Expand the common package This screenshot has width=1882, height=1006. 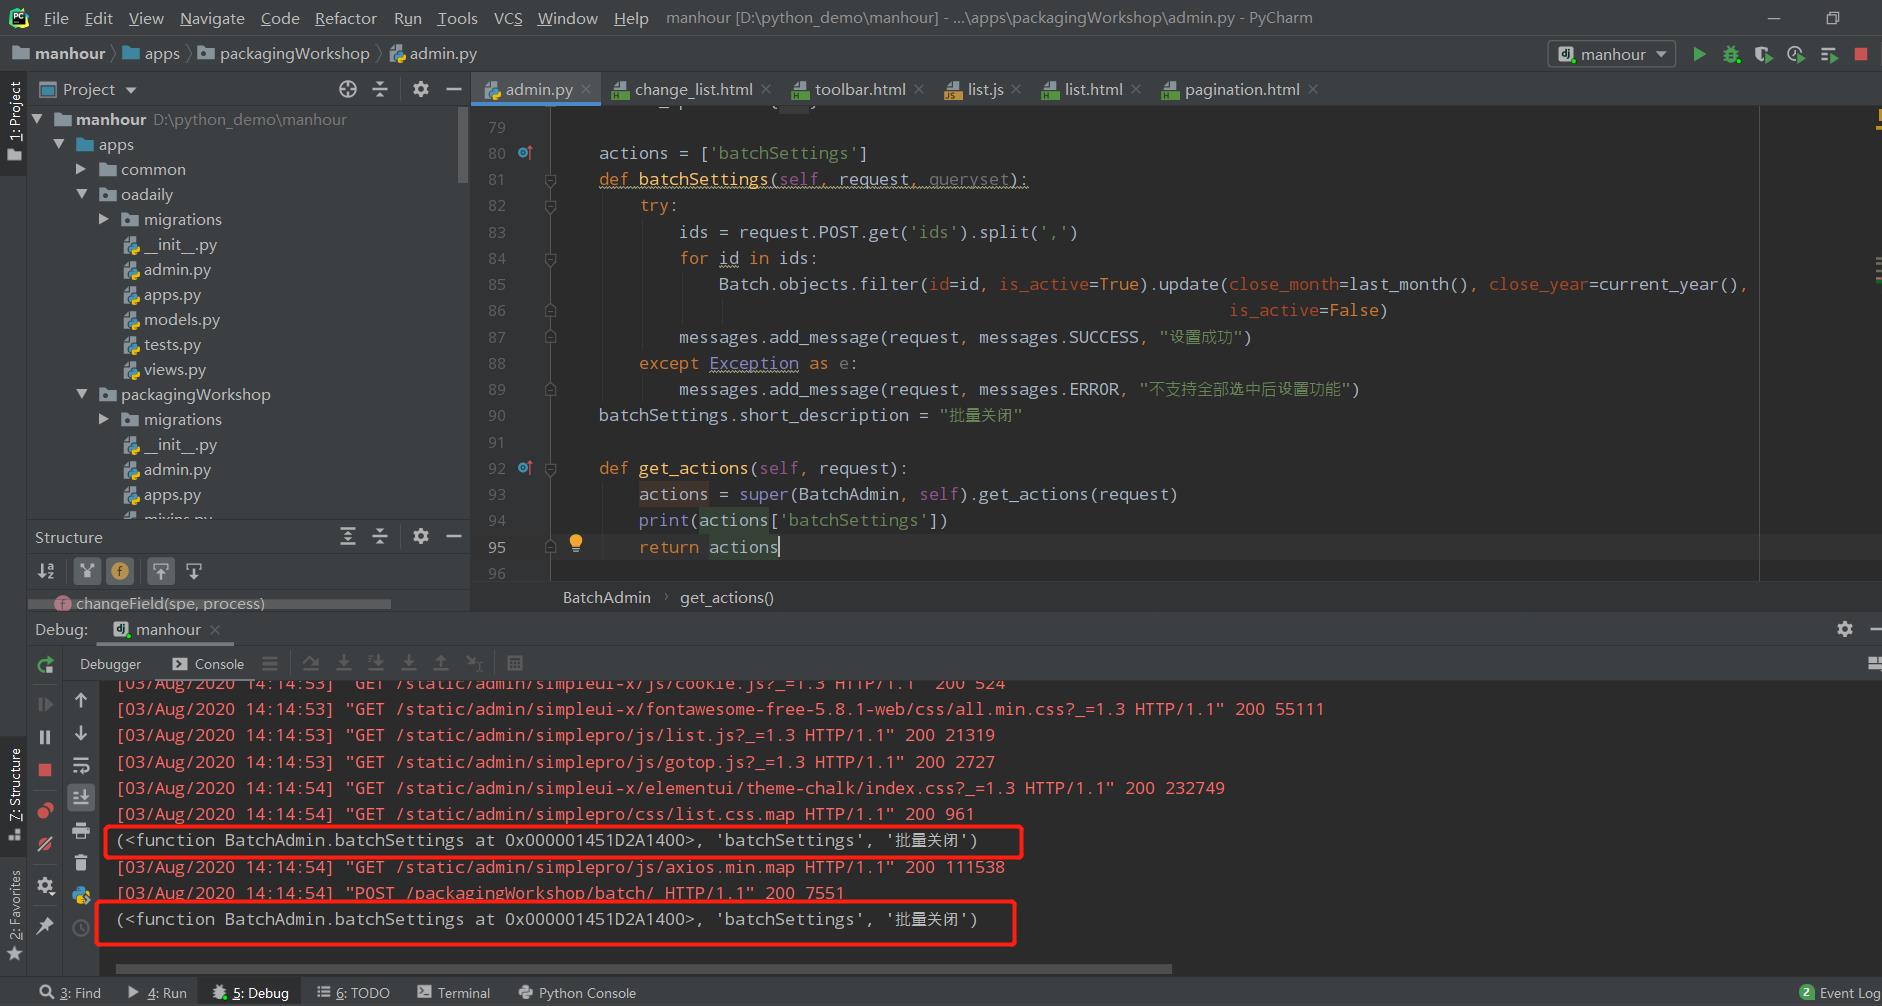pyautogui.click(x=82, y=169)
